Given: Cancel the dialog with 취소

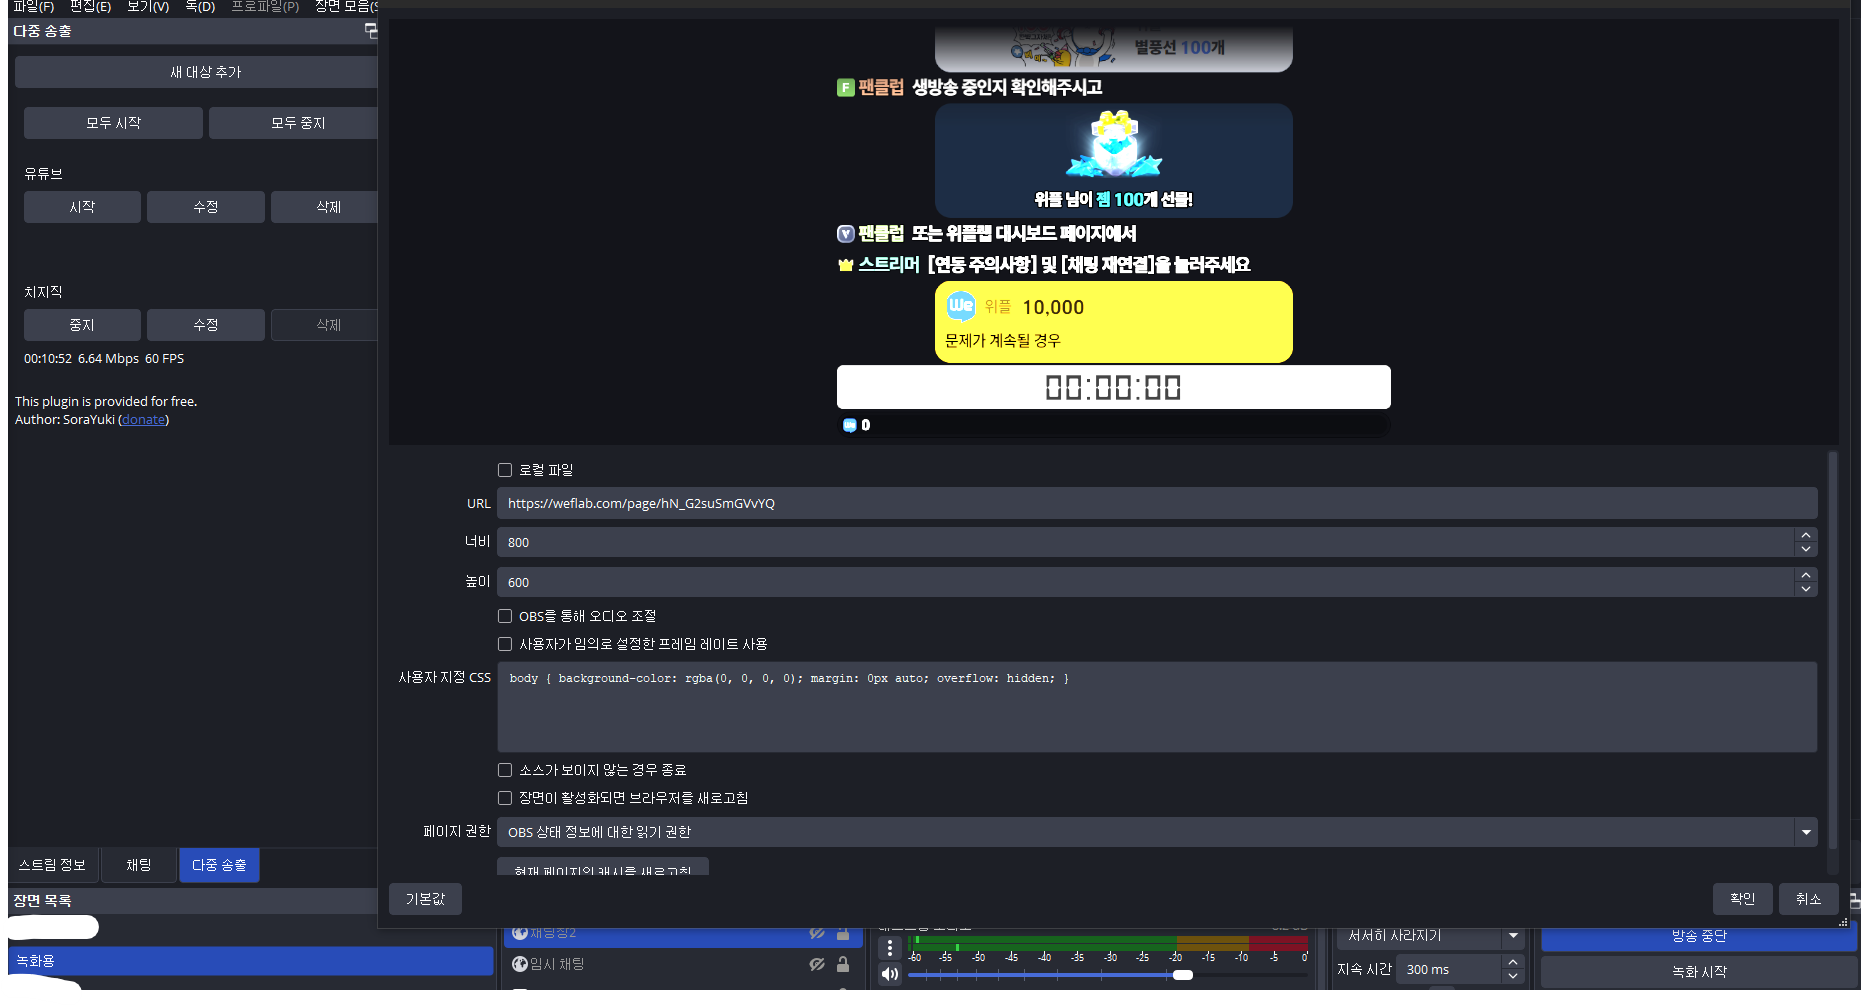Looking at the screenshot, I should pyautogui.click(x=1809, y=899).
